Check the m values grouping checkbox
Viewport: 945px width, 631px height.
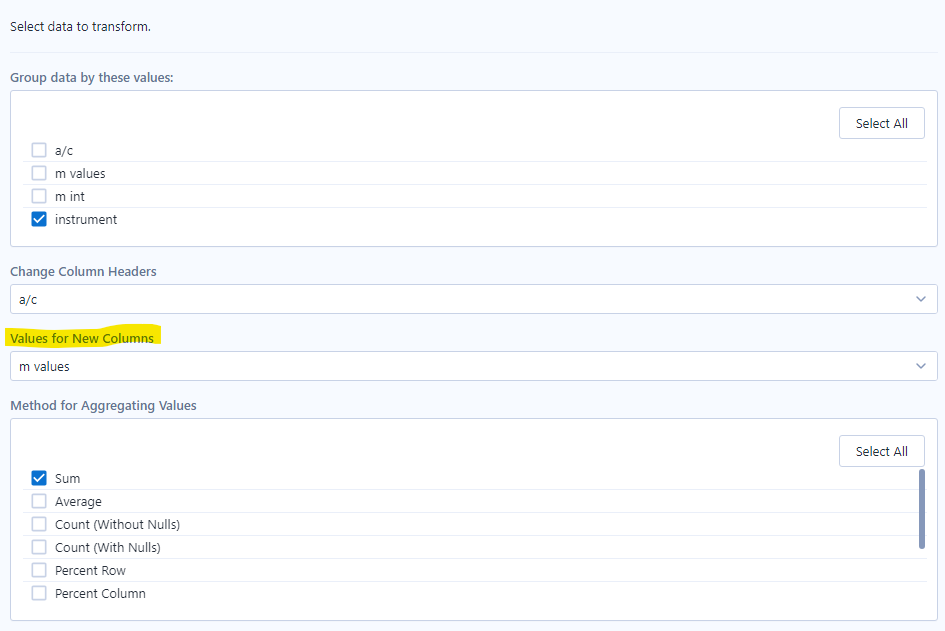[x=38, y=172]
